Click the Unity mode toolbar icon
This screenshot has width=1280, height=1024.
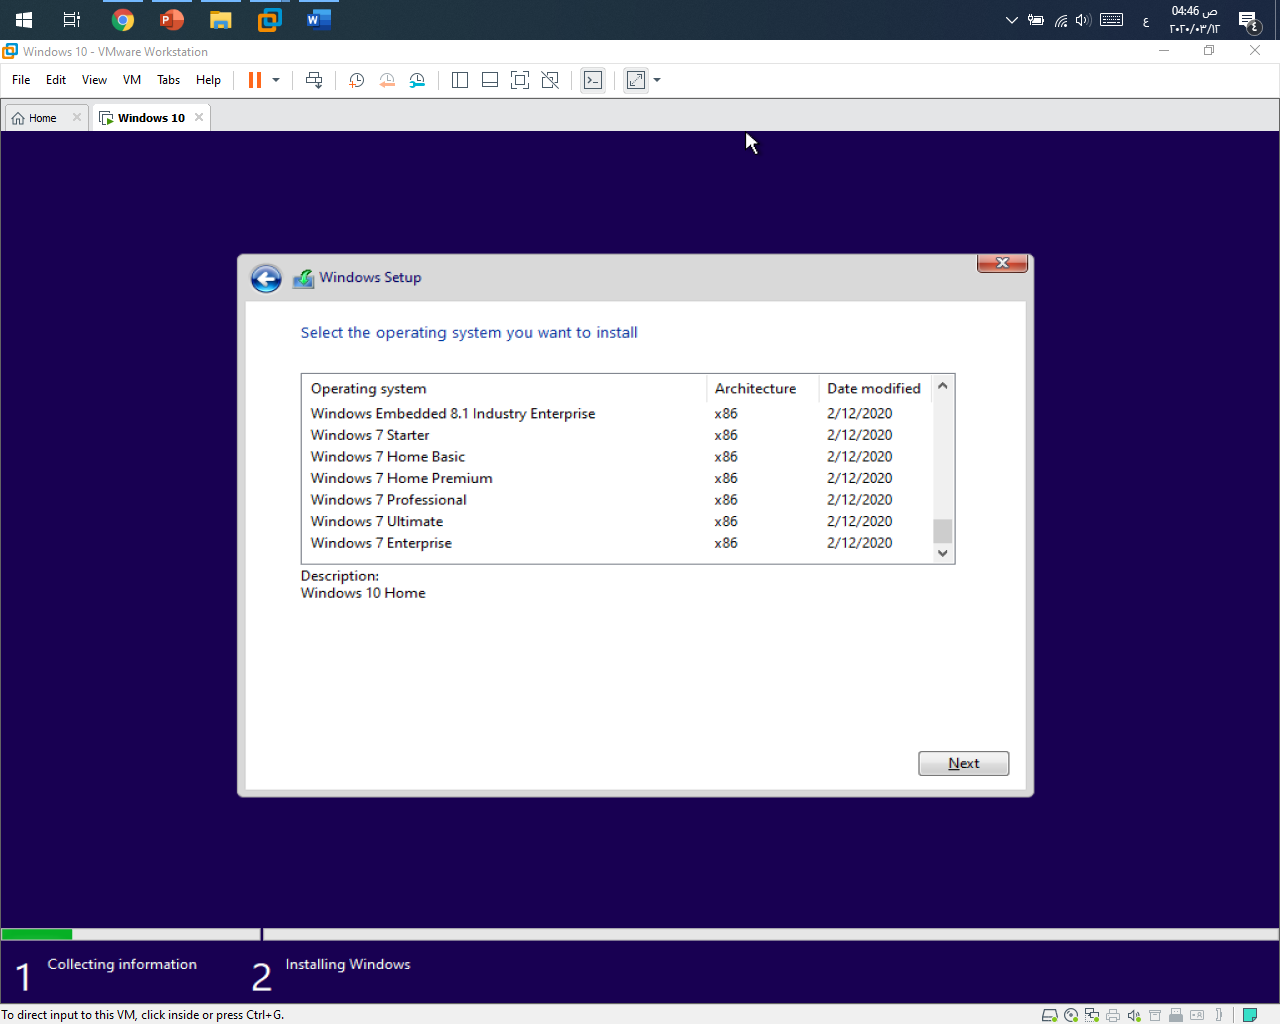[x=550, y=80]
